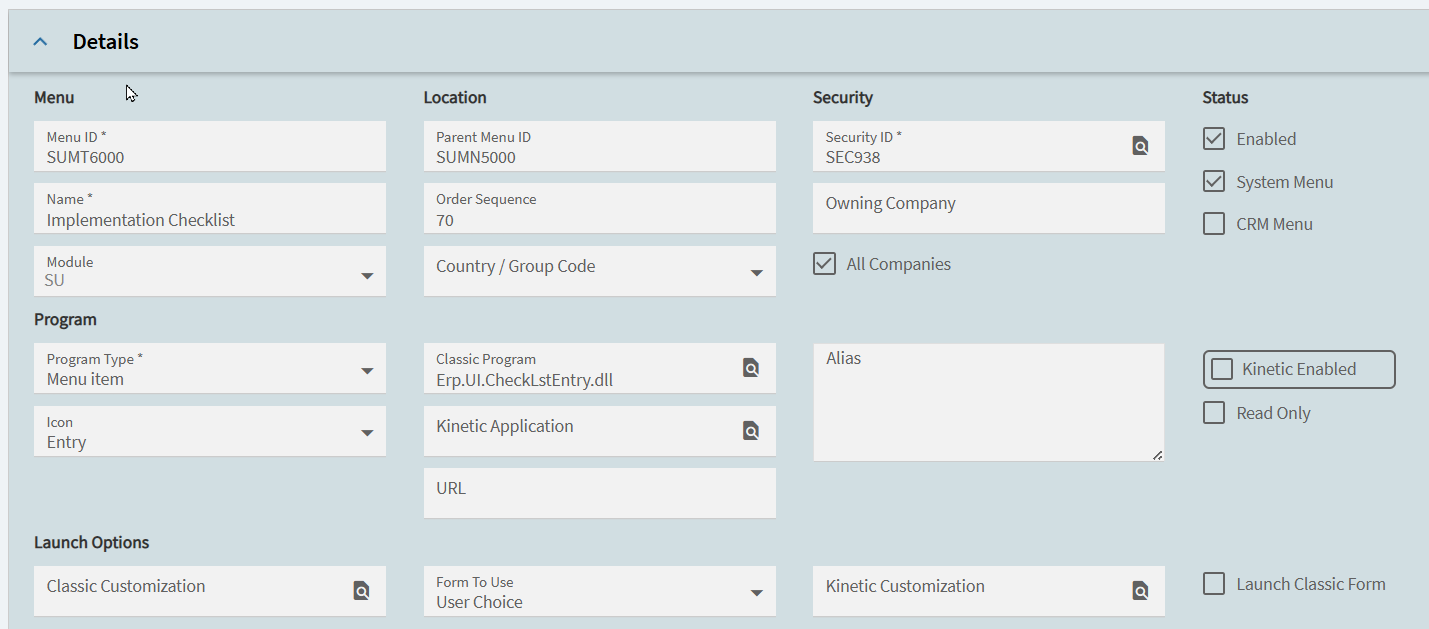Click the Owning Company field

(x=988, y=208)
